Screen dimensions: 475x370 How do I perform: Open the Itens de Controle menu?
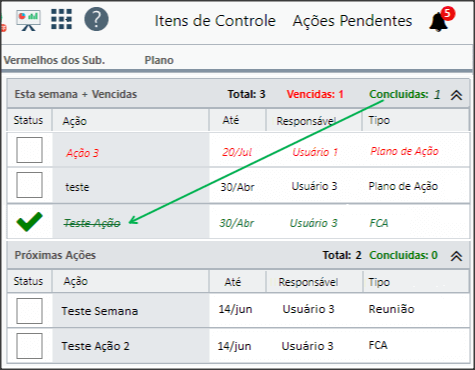point(215,21)
